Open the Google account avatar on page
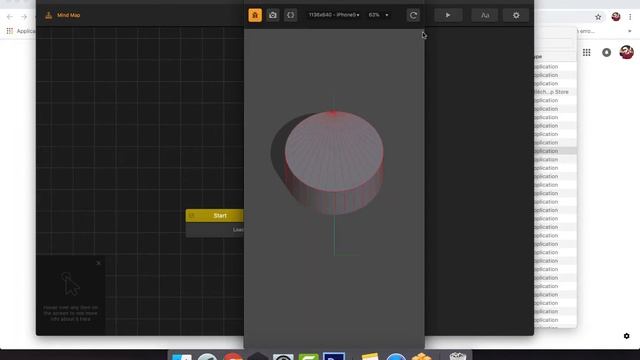 click(627, 52)
